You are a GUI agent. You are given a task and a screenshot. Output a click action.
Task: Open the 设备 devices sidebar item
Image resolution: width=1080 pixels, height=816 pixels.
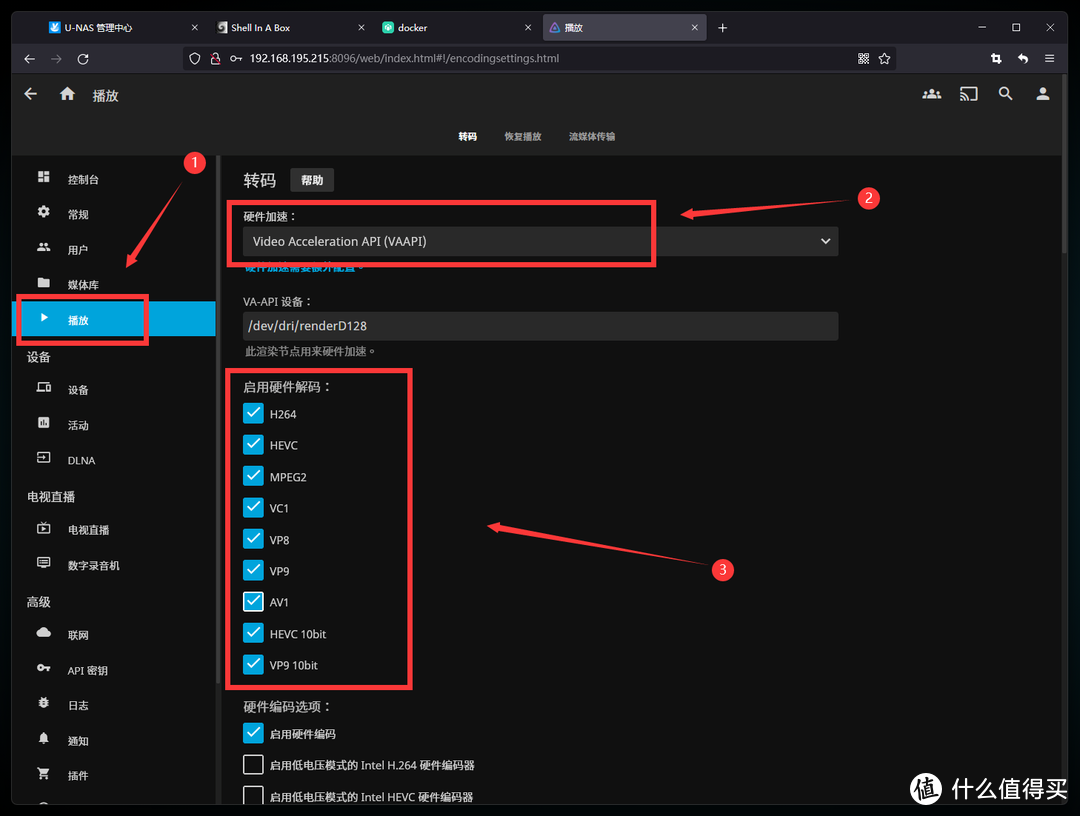114,390
